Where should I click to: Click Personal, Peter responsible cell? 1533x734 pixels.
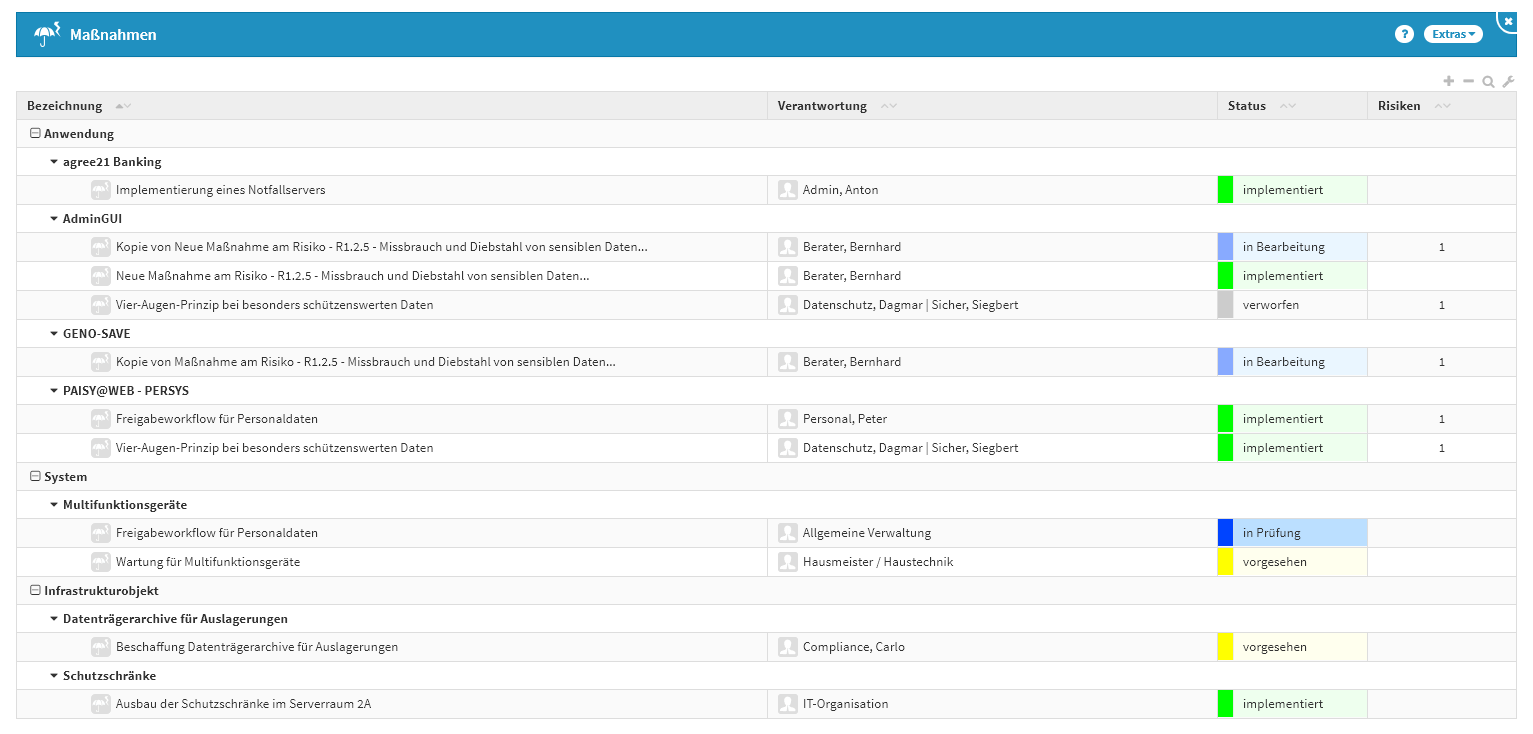992,419
